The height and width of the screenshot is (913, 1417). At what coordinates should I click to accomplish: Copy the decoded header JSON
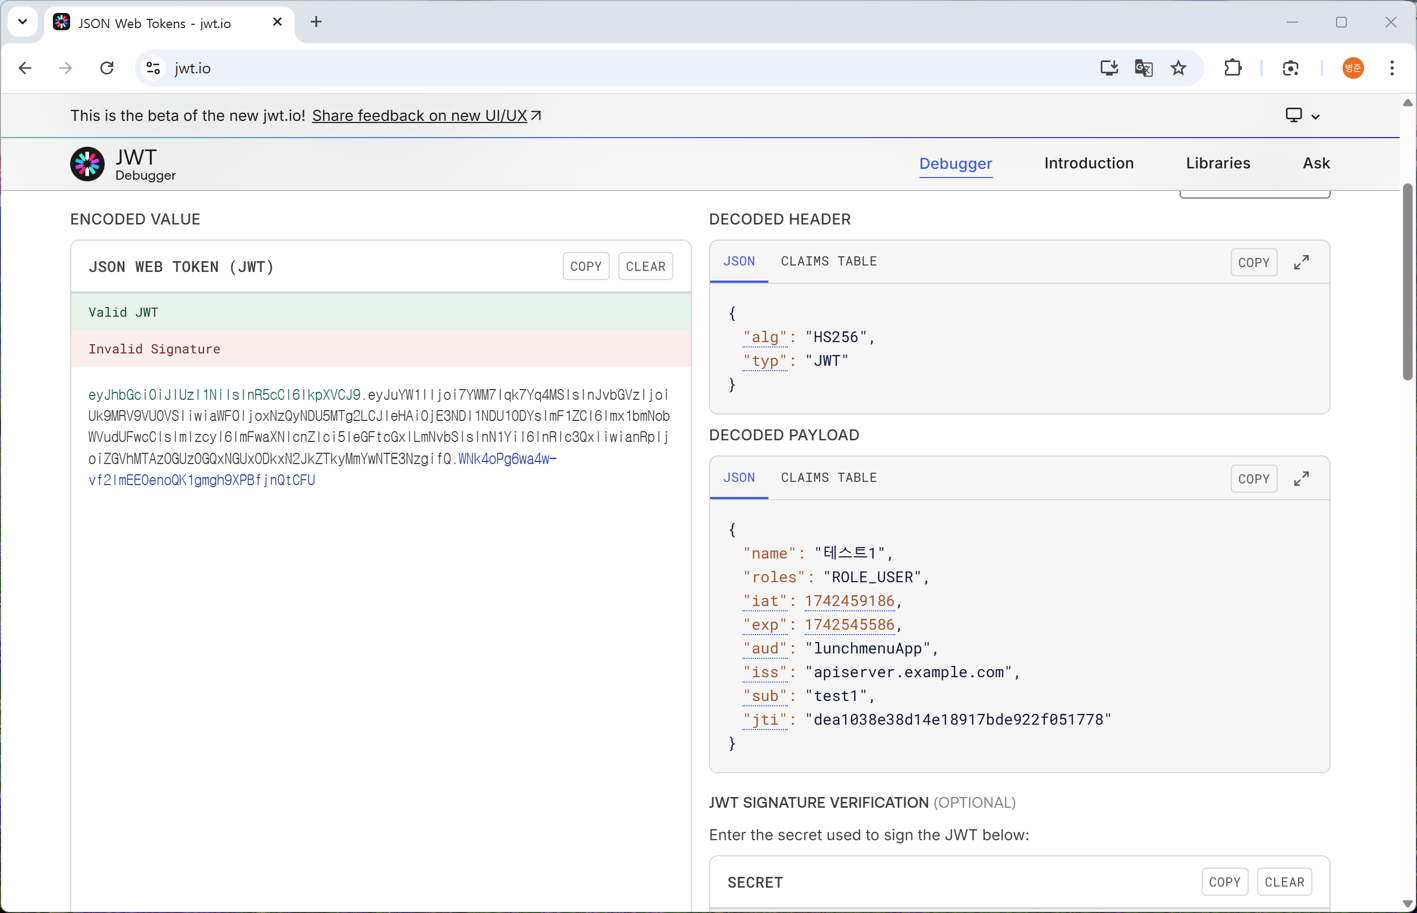coord(1253,262)
